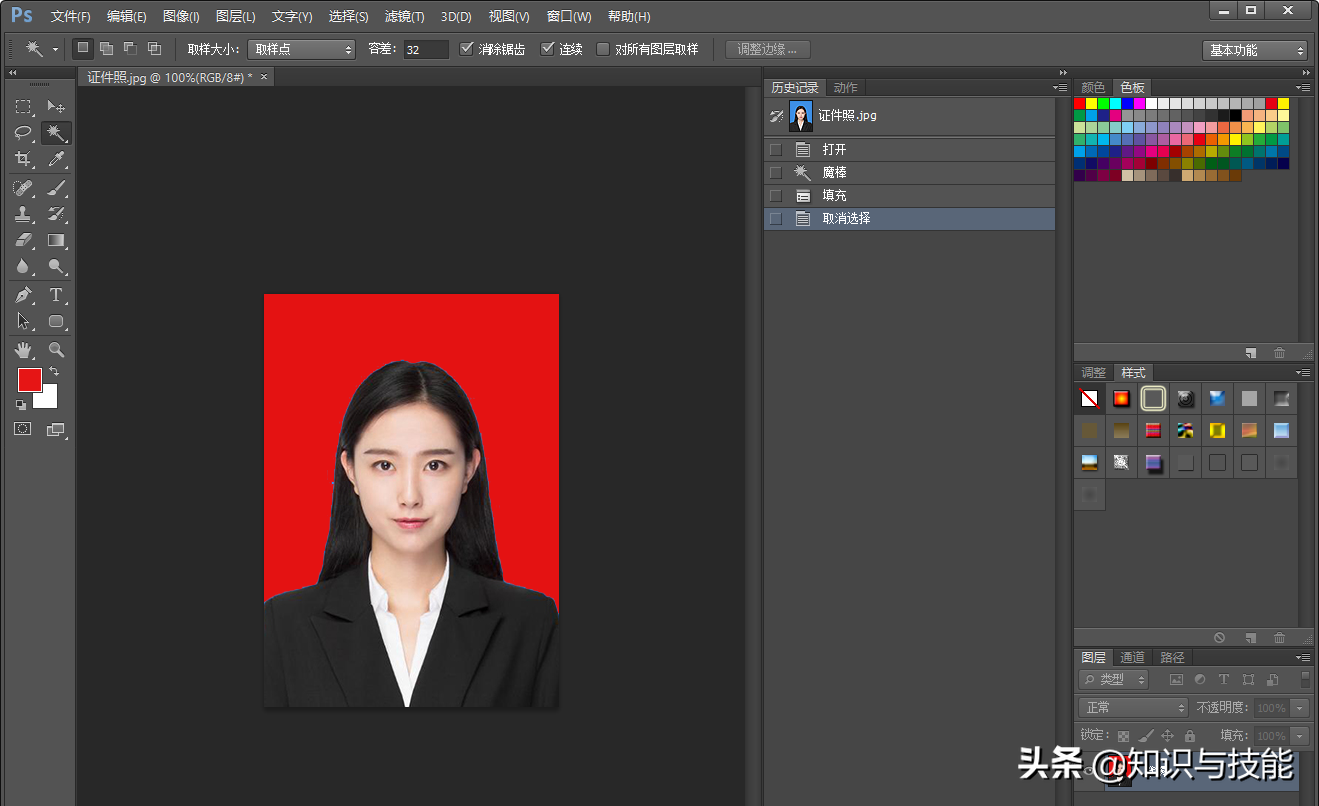Open the 基本功能 workspace dropdown

coord(1255,50)
